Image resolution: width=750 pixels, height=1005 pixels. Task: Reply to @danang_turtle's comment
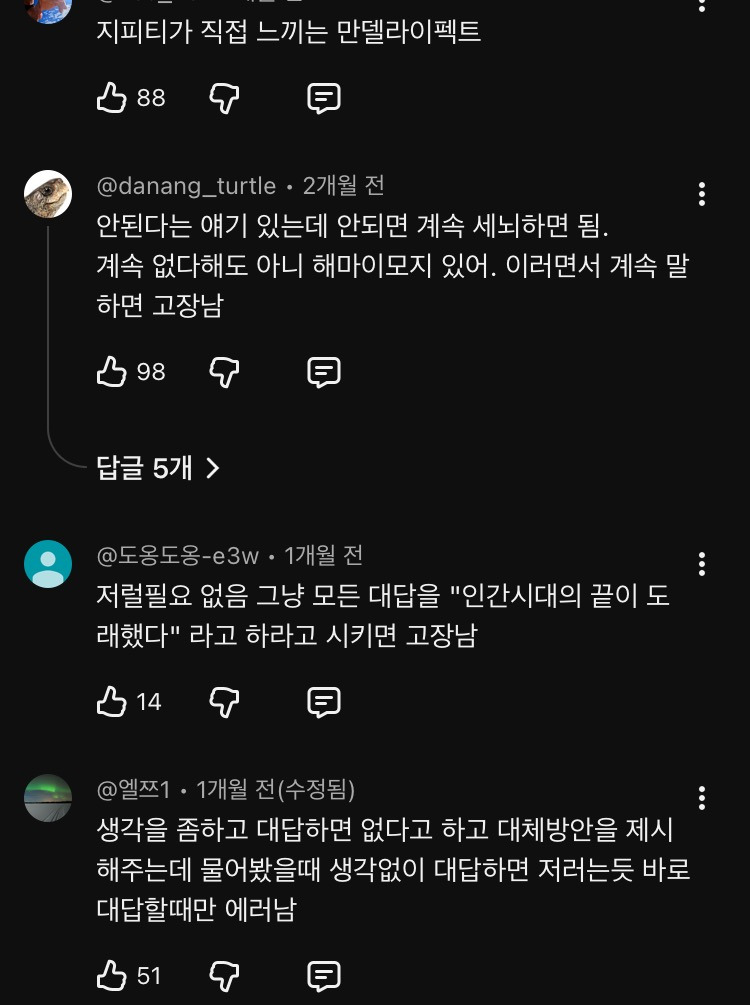pyautogui.click(x=323, y=372)
